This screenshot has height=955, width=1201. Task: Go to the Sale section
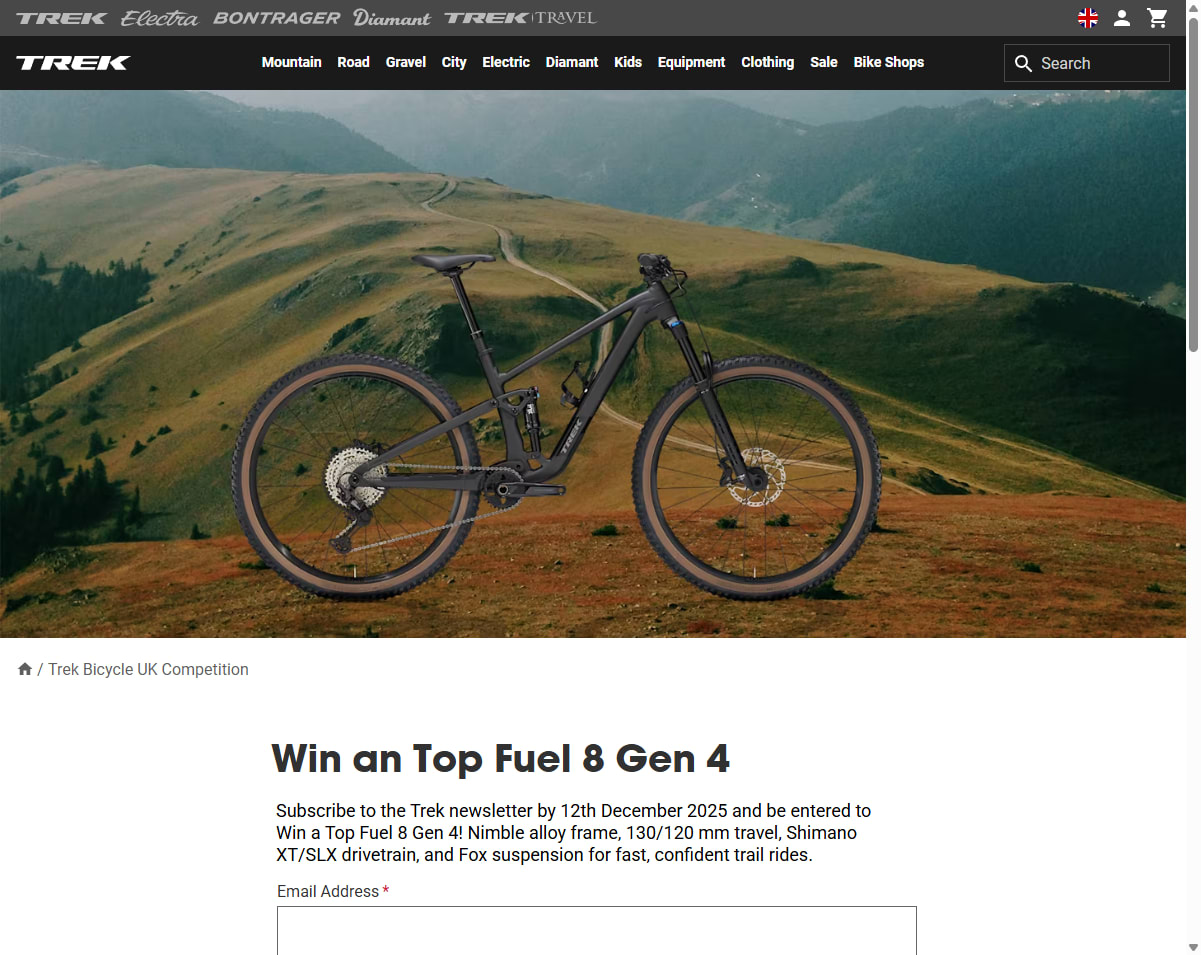(x=824, y=62)
